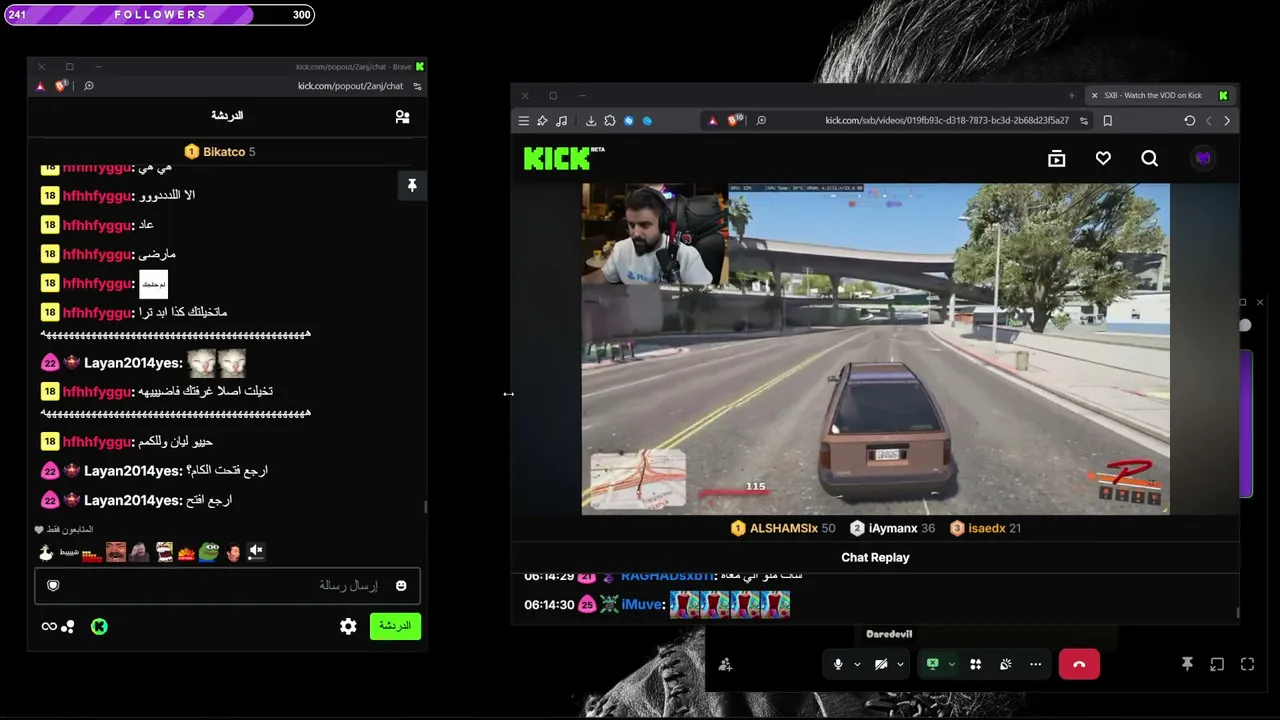Insert the duck emote from quick emotes
Viewport: 1280px width, 720px height.
[x=45, y=551]
